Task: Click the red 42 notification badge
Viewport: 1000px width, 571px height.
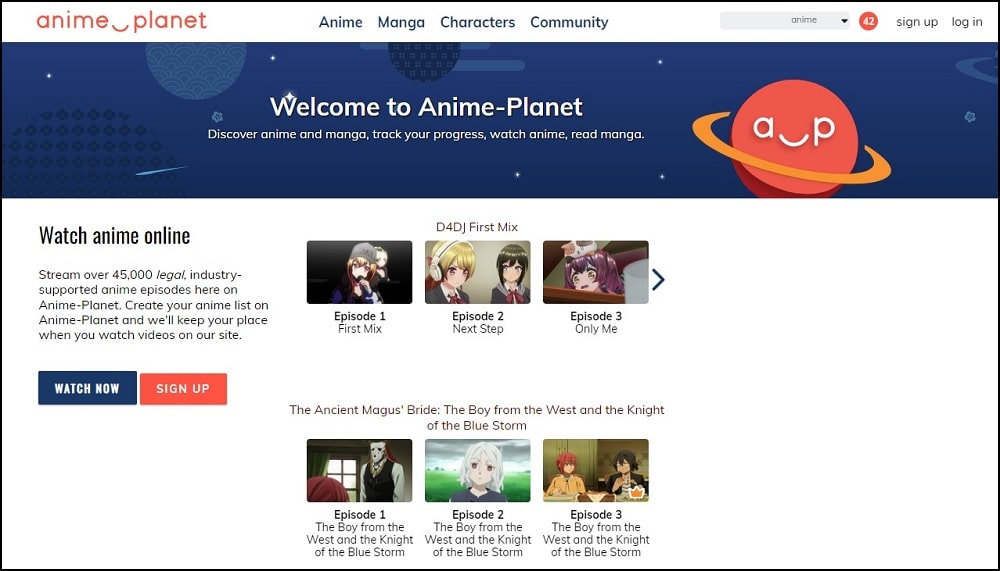Action: tap(868, 21)
